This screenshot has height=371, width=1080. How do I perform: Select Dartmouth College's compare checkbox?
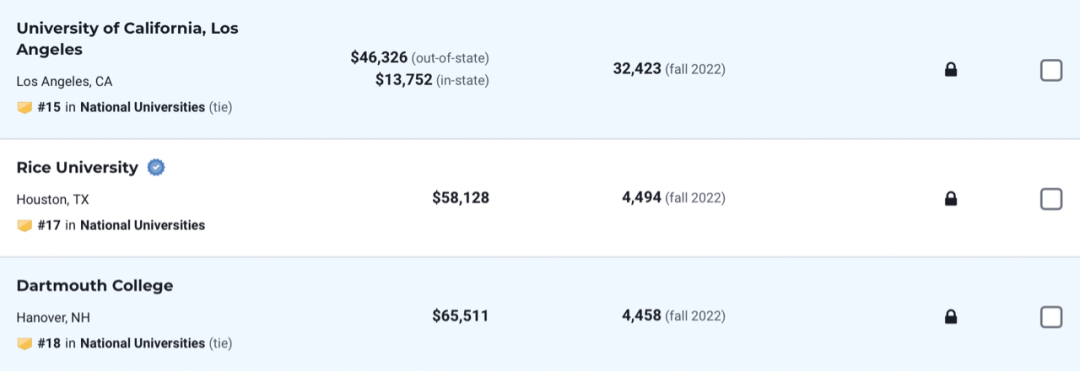click(1051, 317)
